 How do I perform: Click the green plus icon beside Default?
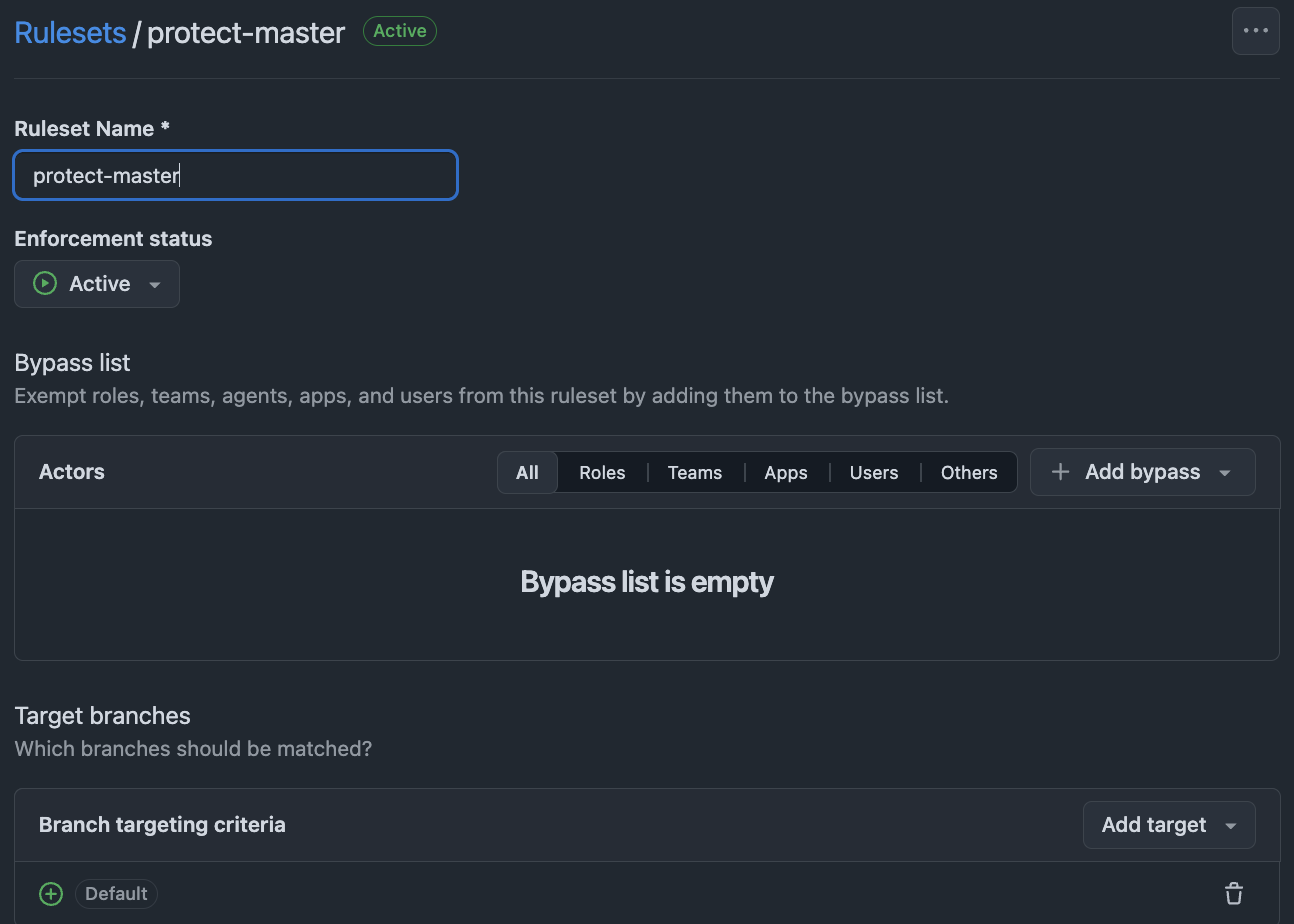click(51, 894)
